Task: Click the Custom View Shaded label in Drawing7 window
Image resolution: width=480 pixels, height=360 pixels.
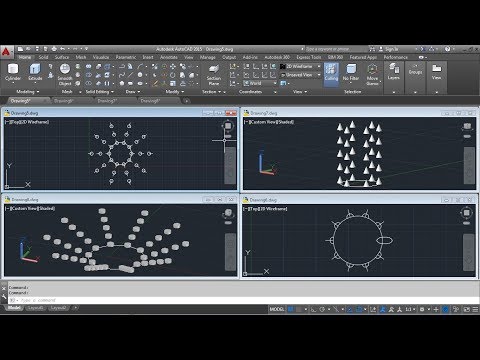Action: (269, 122)
